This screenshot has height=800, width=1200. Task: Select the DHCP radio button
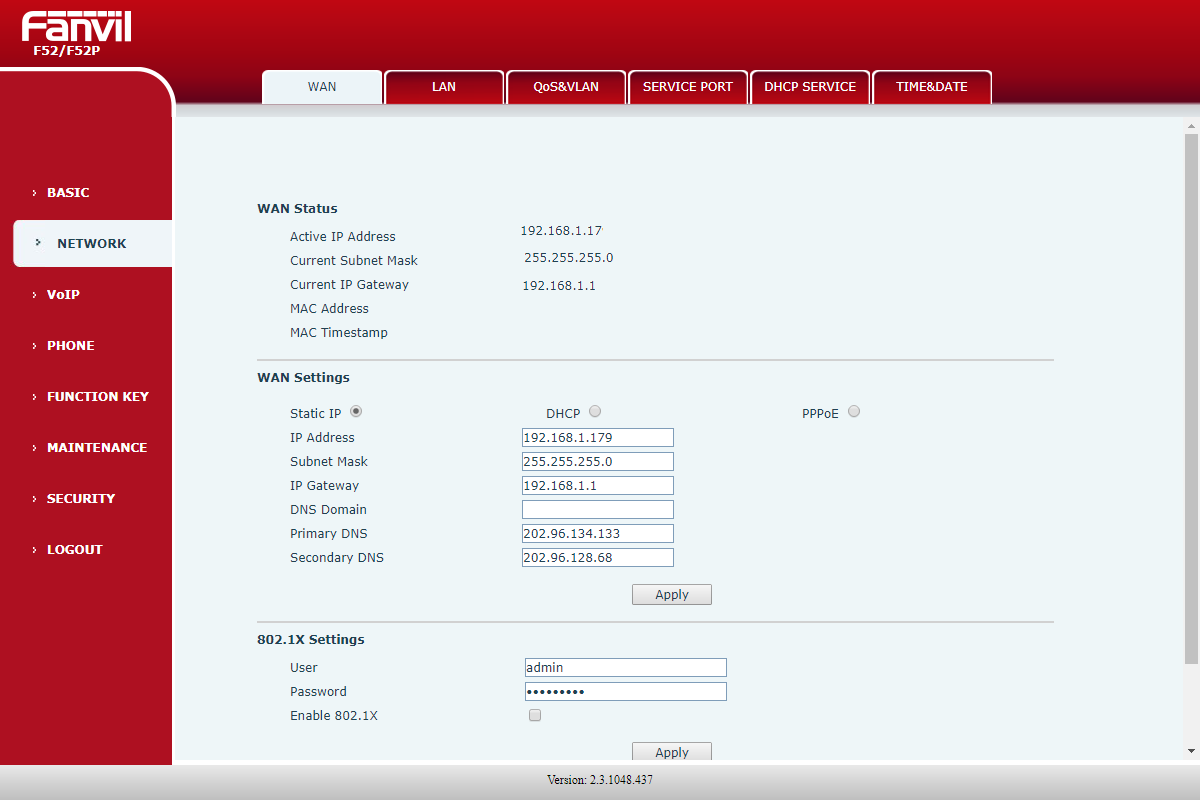(x=595, y=412)
